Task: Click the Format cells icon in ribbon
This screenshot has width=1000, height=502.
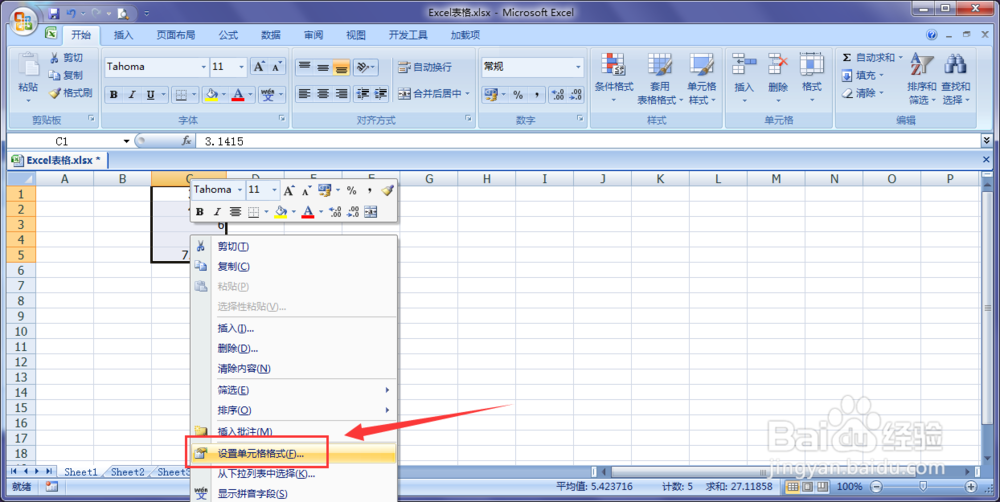Action: (812, 64)
